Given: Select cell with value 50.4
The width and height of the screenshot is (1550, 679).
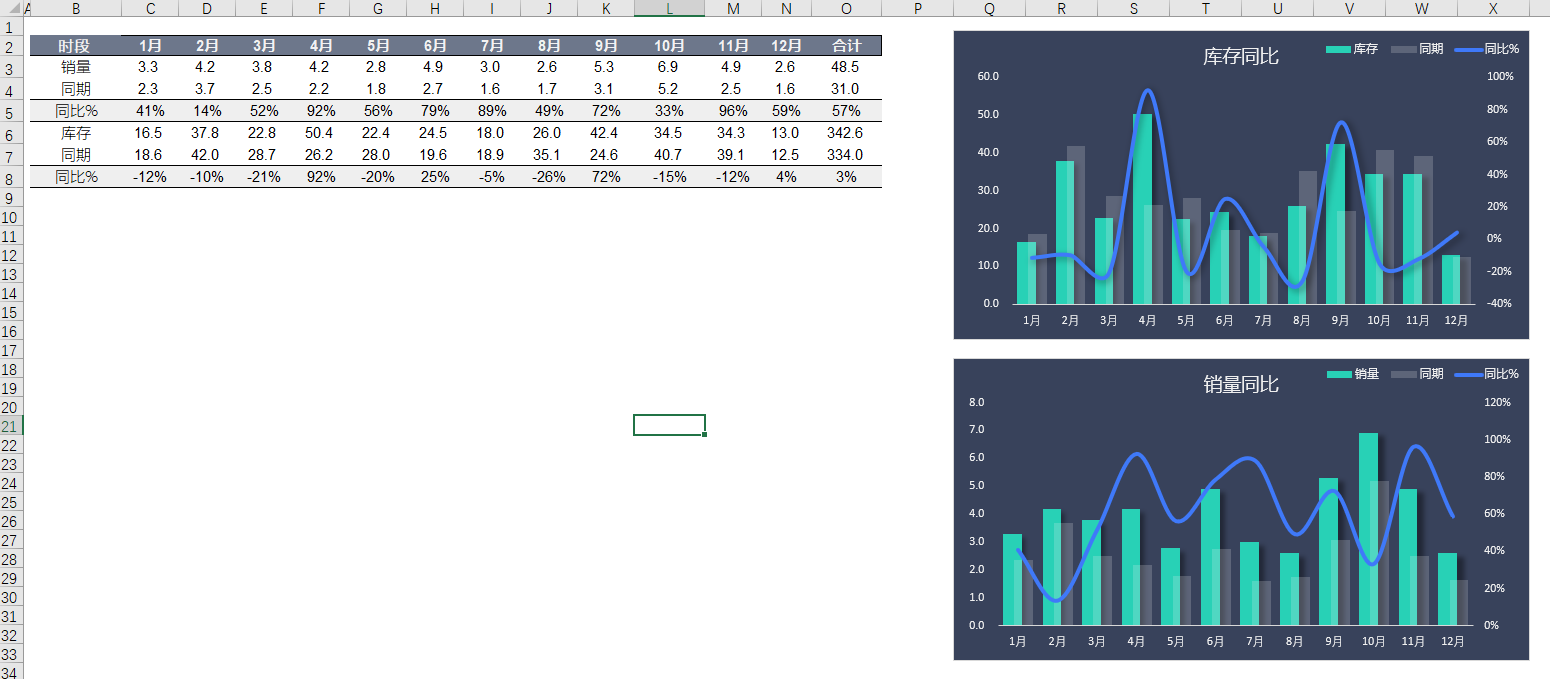Looking at the screenshot, I should click(321, 133).
